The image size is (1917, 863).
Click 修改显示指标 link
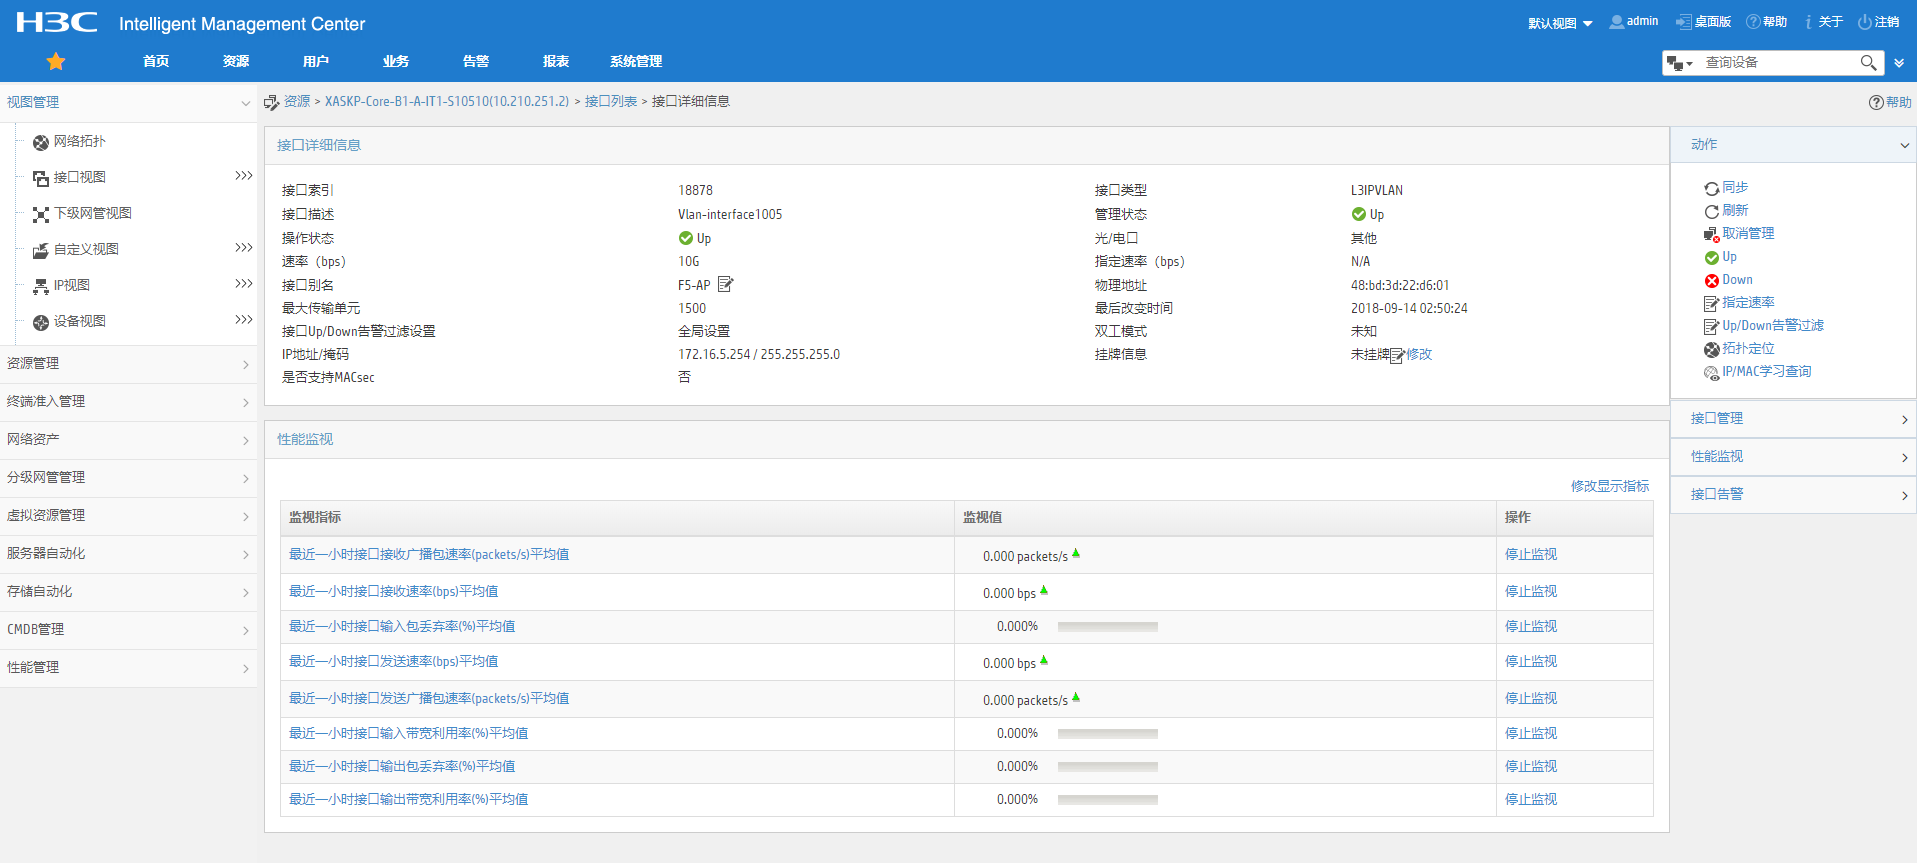click(x=1609, y=486)
